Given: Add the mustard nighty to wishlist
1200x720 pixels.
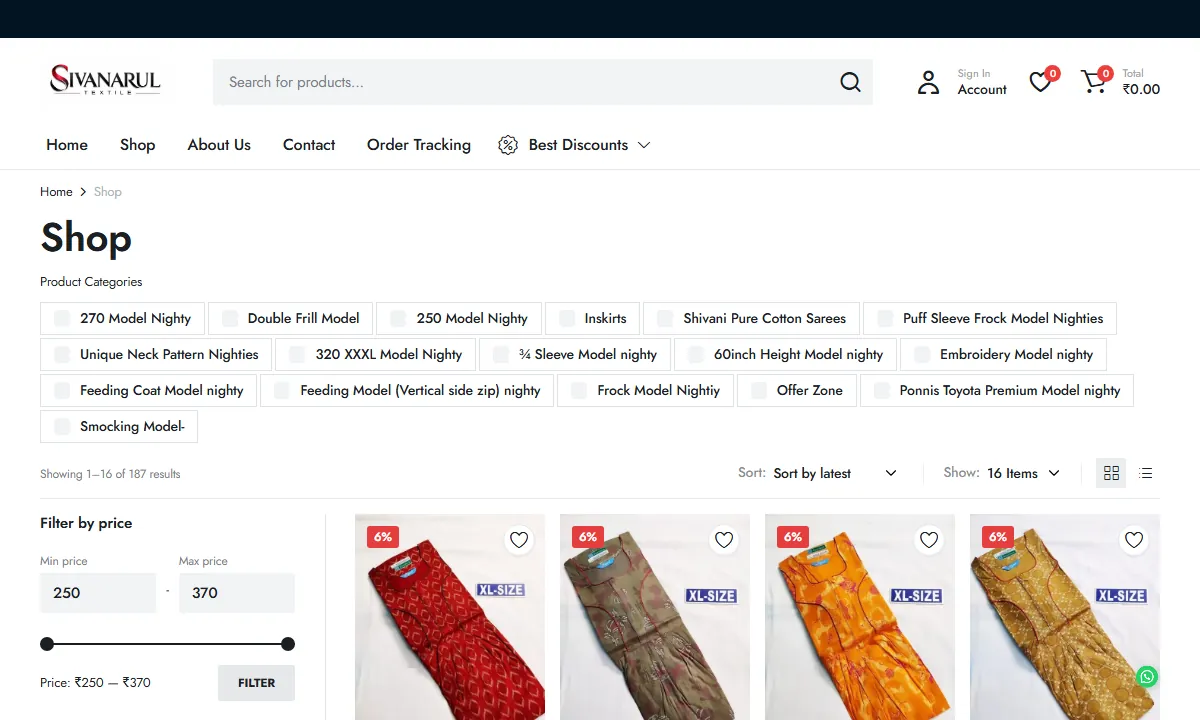Looking at the screenshot, I should pos(1134,540).
